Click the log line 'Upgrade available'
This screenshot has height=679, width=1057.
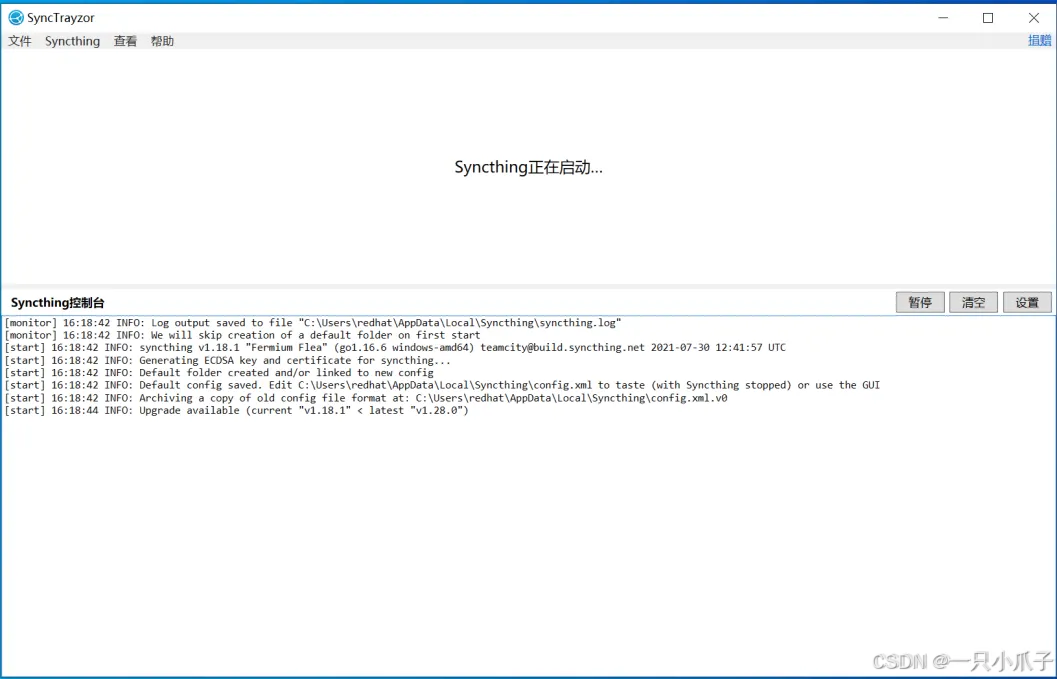pyautogui.click(x=237, y=411)
